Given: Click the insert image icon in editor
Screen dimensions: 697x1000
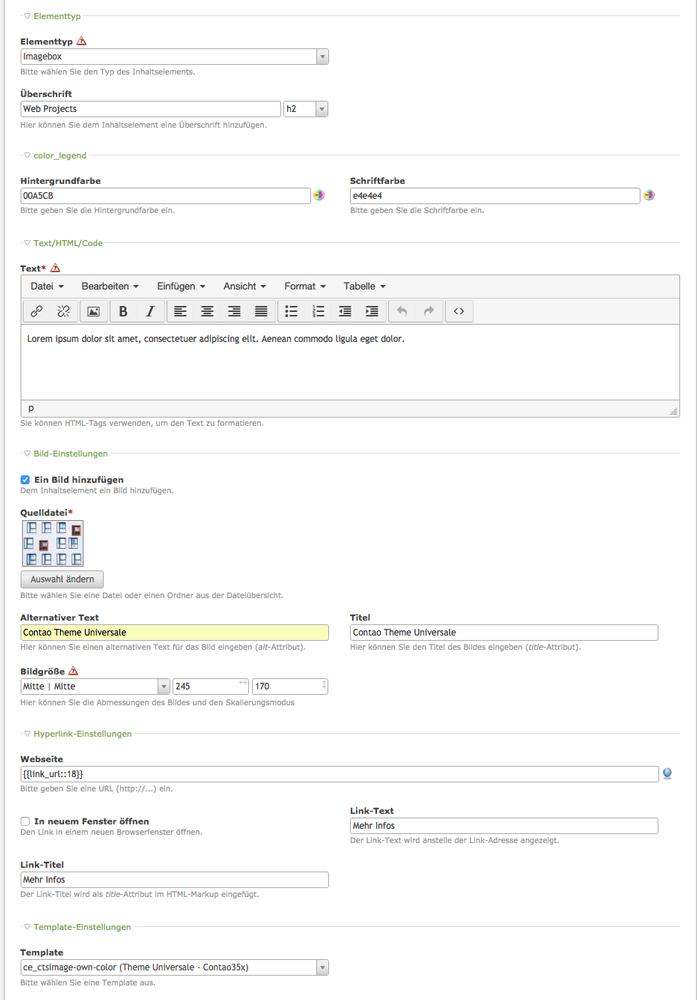Looking at the screenshot, I should (93, 311).
